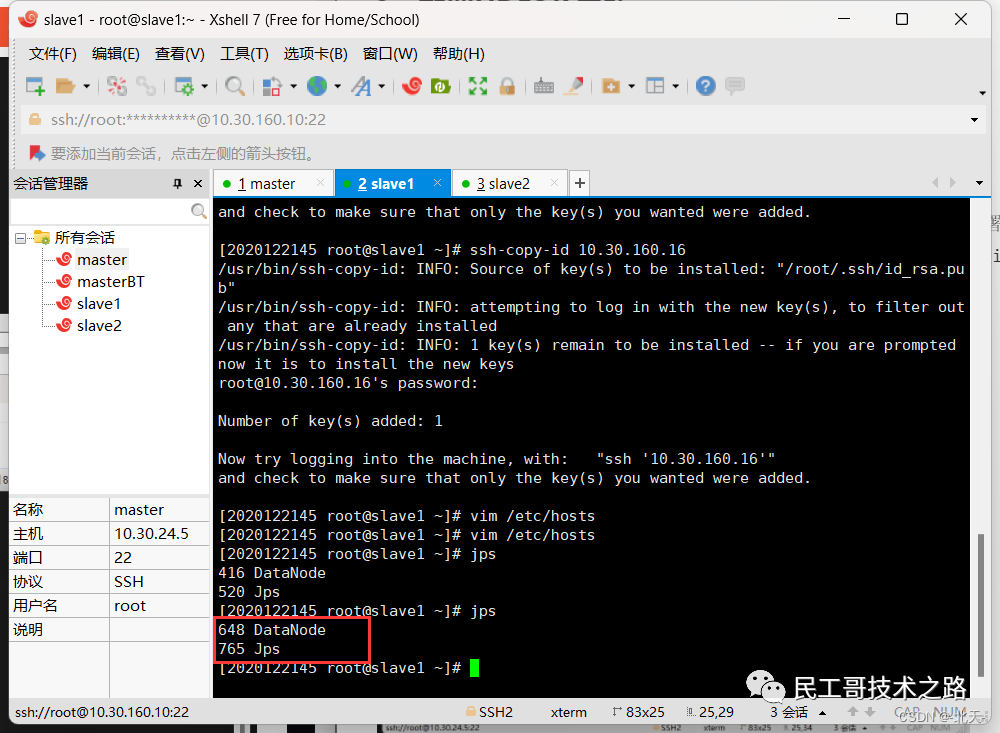The width and height of the screenshot is (1000, 733).
Task: Open the 窗口(W) menu
Action: pos(390,54)
